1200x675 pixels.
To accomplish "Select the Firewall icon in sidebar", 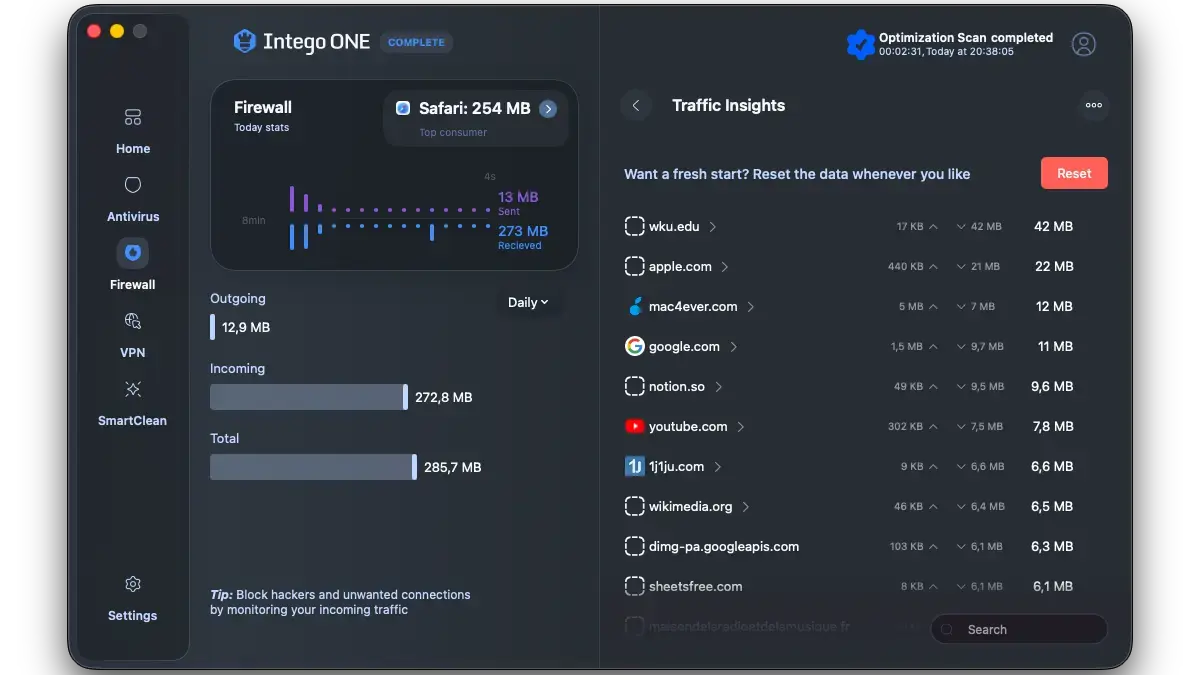I will pos(132,253).
